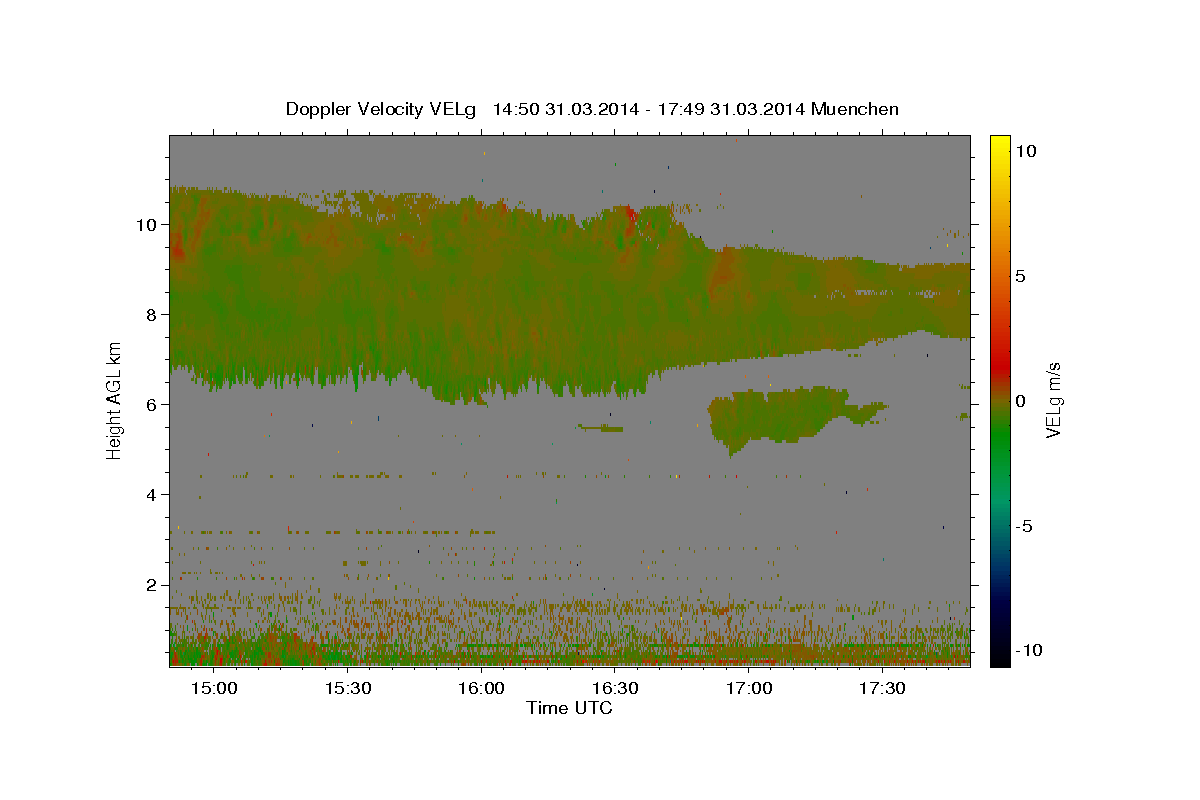This screenshot has width=1200, height=800.
Task: Click the colorbar value -10 label
Action: pyautogui.click(x=1027, y=650)
